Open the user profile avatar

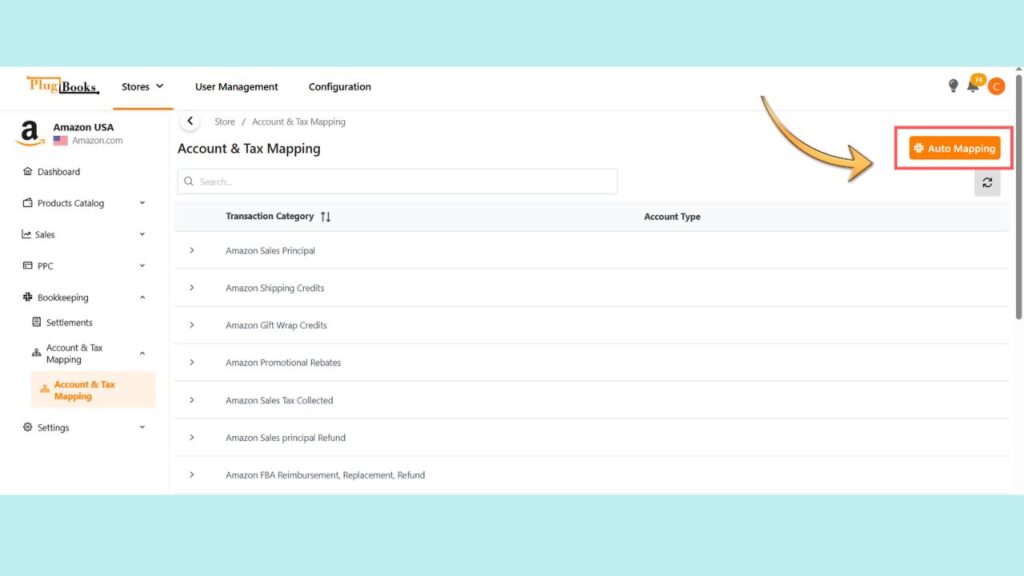(996, 86)
